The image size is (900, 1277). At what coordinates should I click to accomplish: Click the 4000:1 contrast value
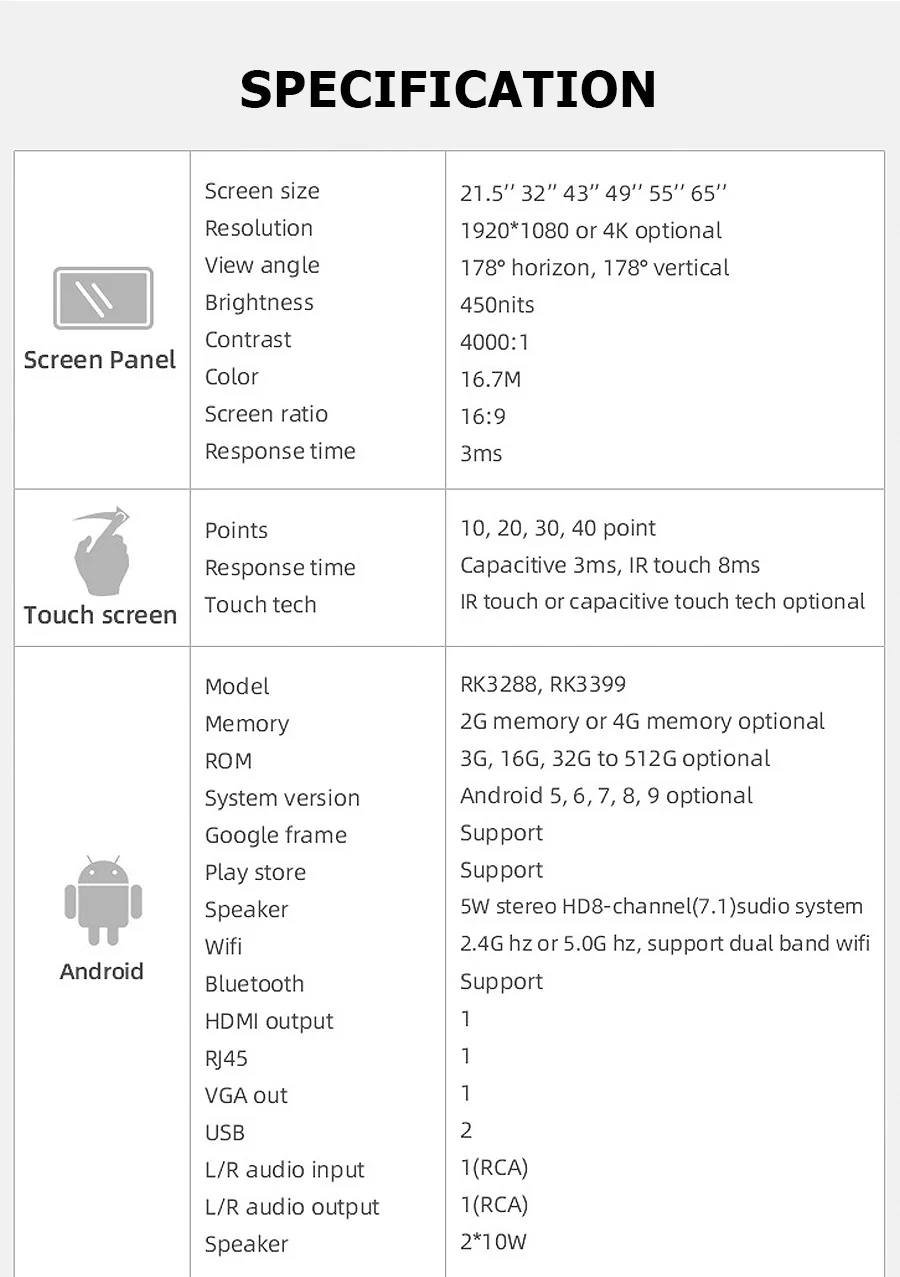click(495, 342)
